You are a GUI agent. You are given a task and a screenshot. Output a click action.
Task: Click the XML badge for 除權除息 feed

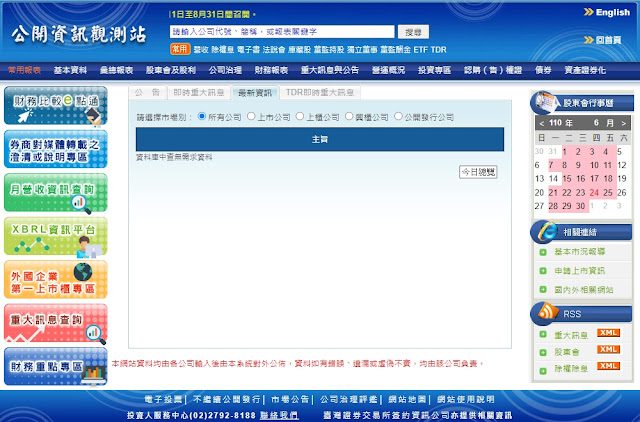pyautogui.click(x=608, y=366)
